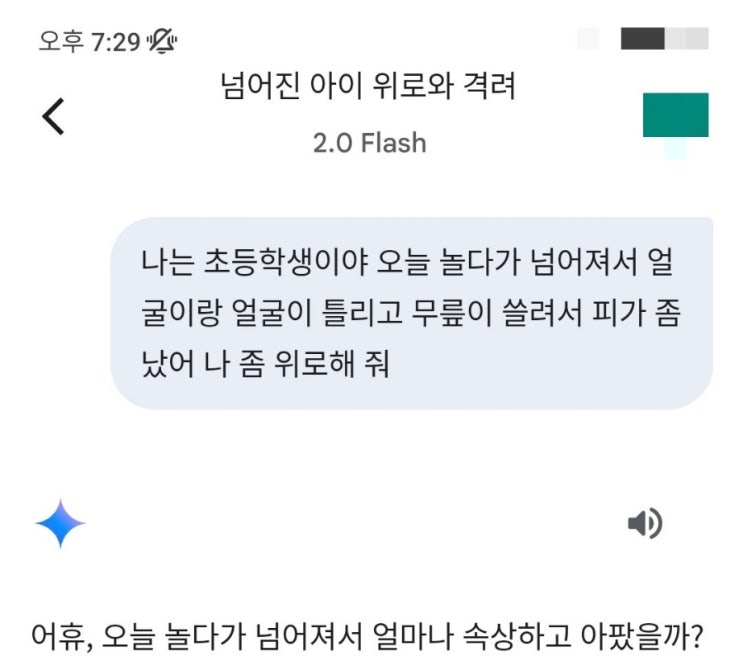The height and width of the screenshot is (661, 743).
Task: Tap the light gray portion of battery bar
Action: (687, 38)
